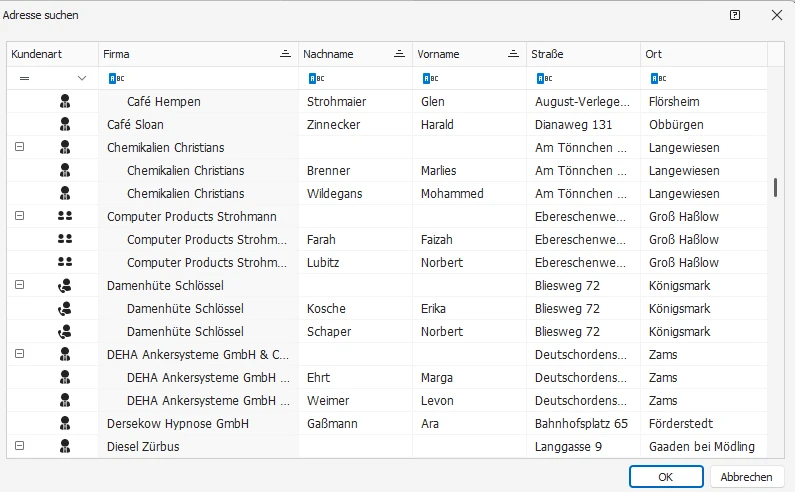Click sort indicator in Nachname header
This screenshot has width=795, height=492.
pyautogui.click(x=400, y=54)
